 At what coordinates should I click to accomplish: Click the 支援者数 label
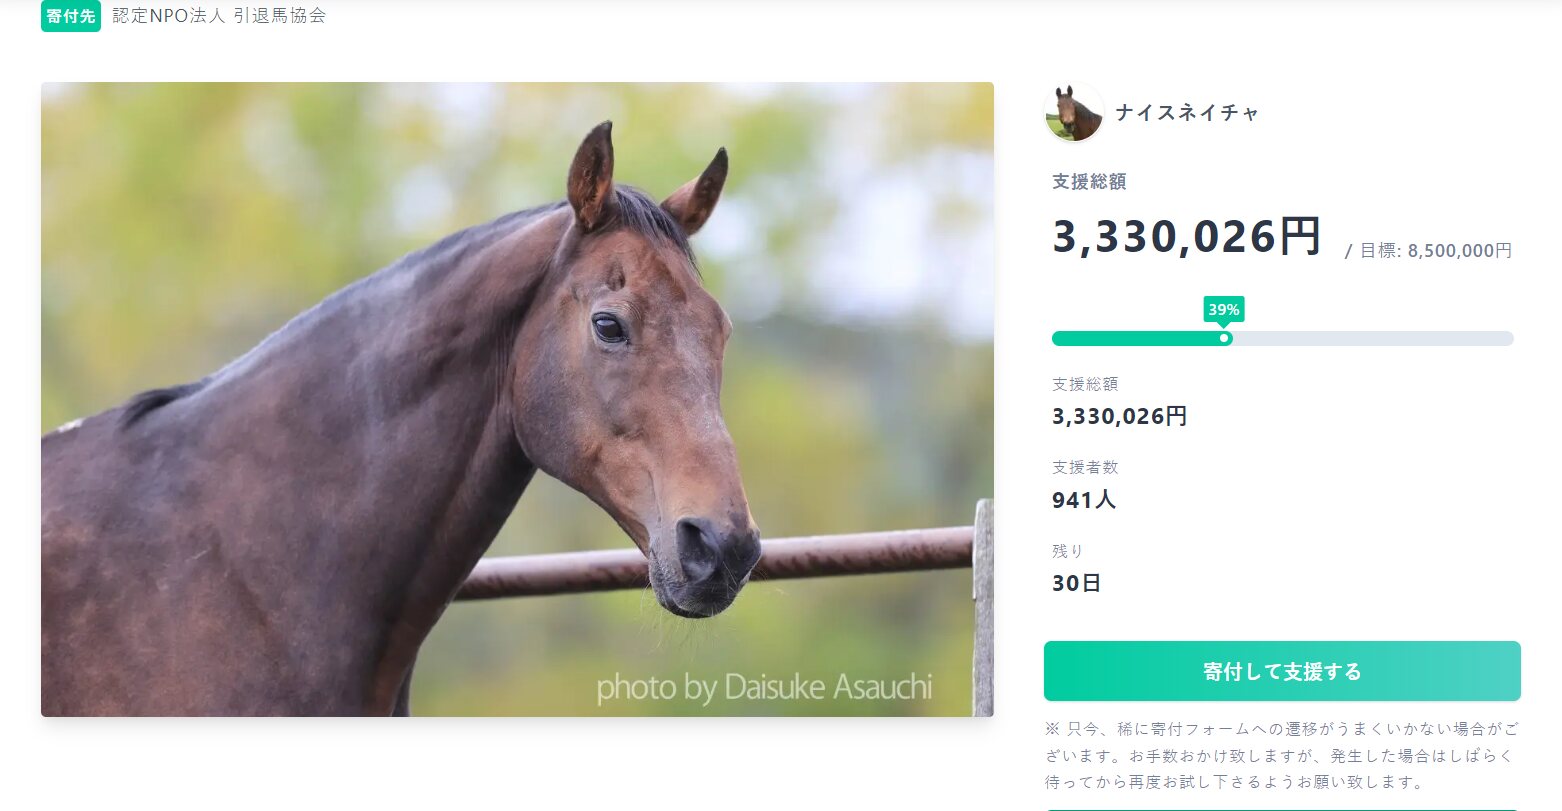(x=1085, y=467)
